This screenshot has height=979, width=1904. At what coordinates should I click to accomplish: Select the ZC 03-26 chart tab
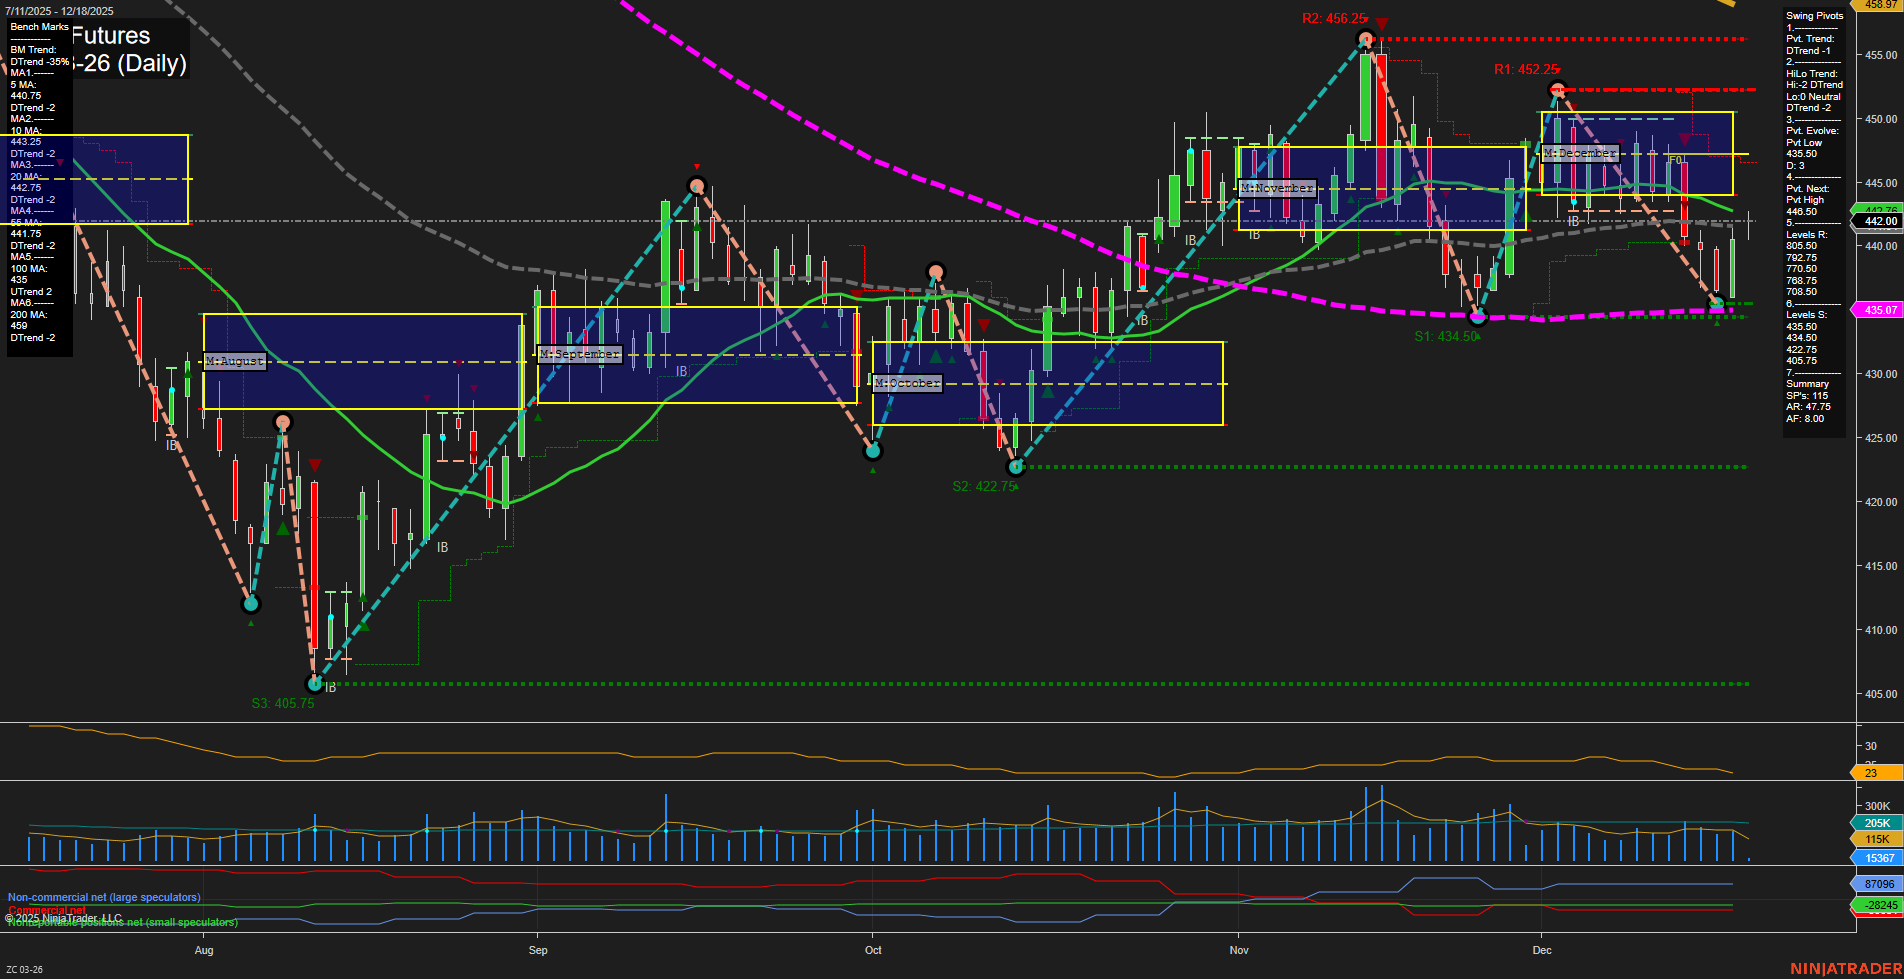27,967
